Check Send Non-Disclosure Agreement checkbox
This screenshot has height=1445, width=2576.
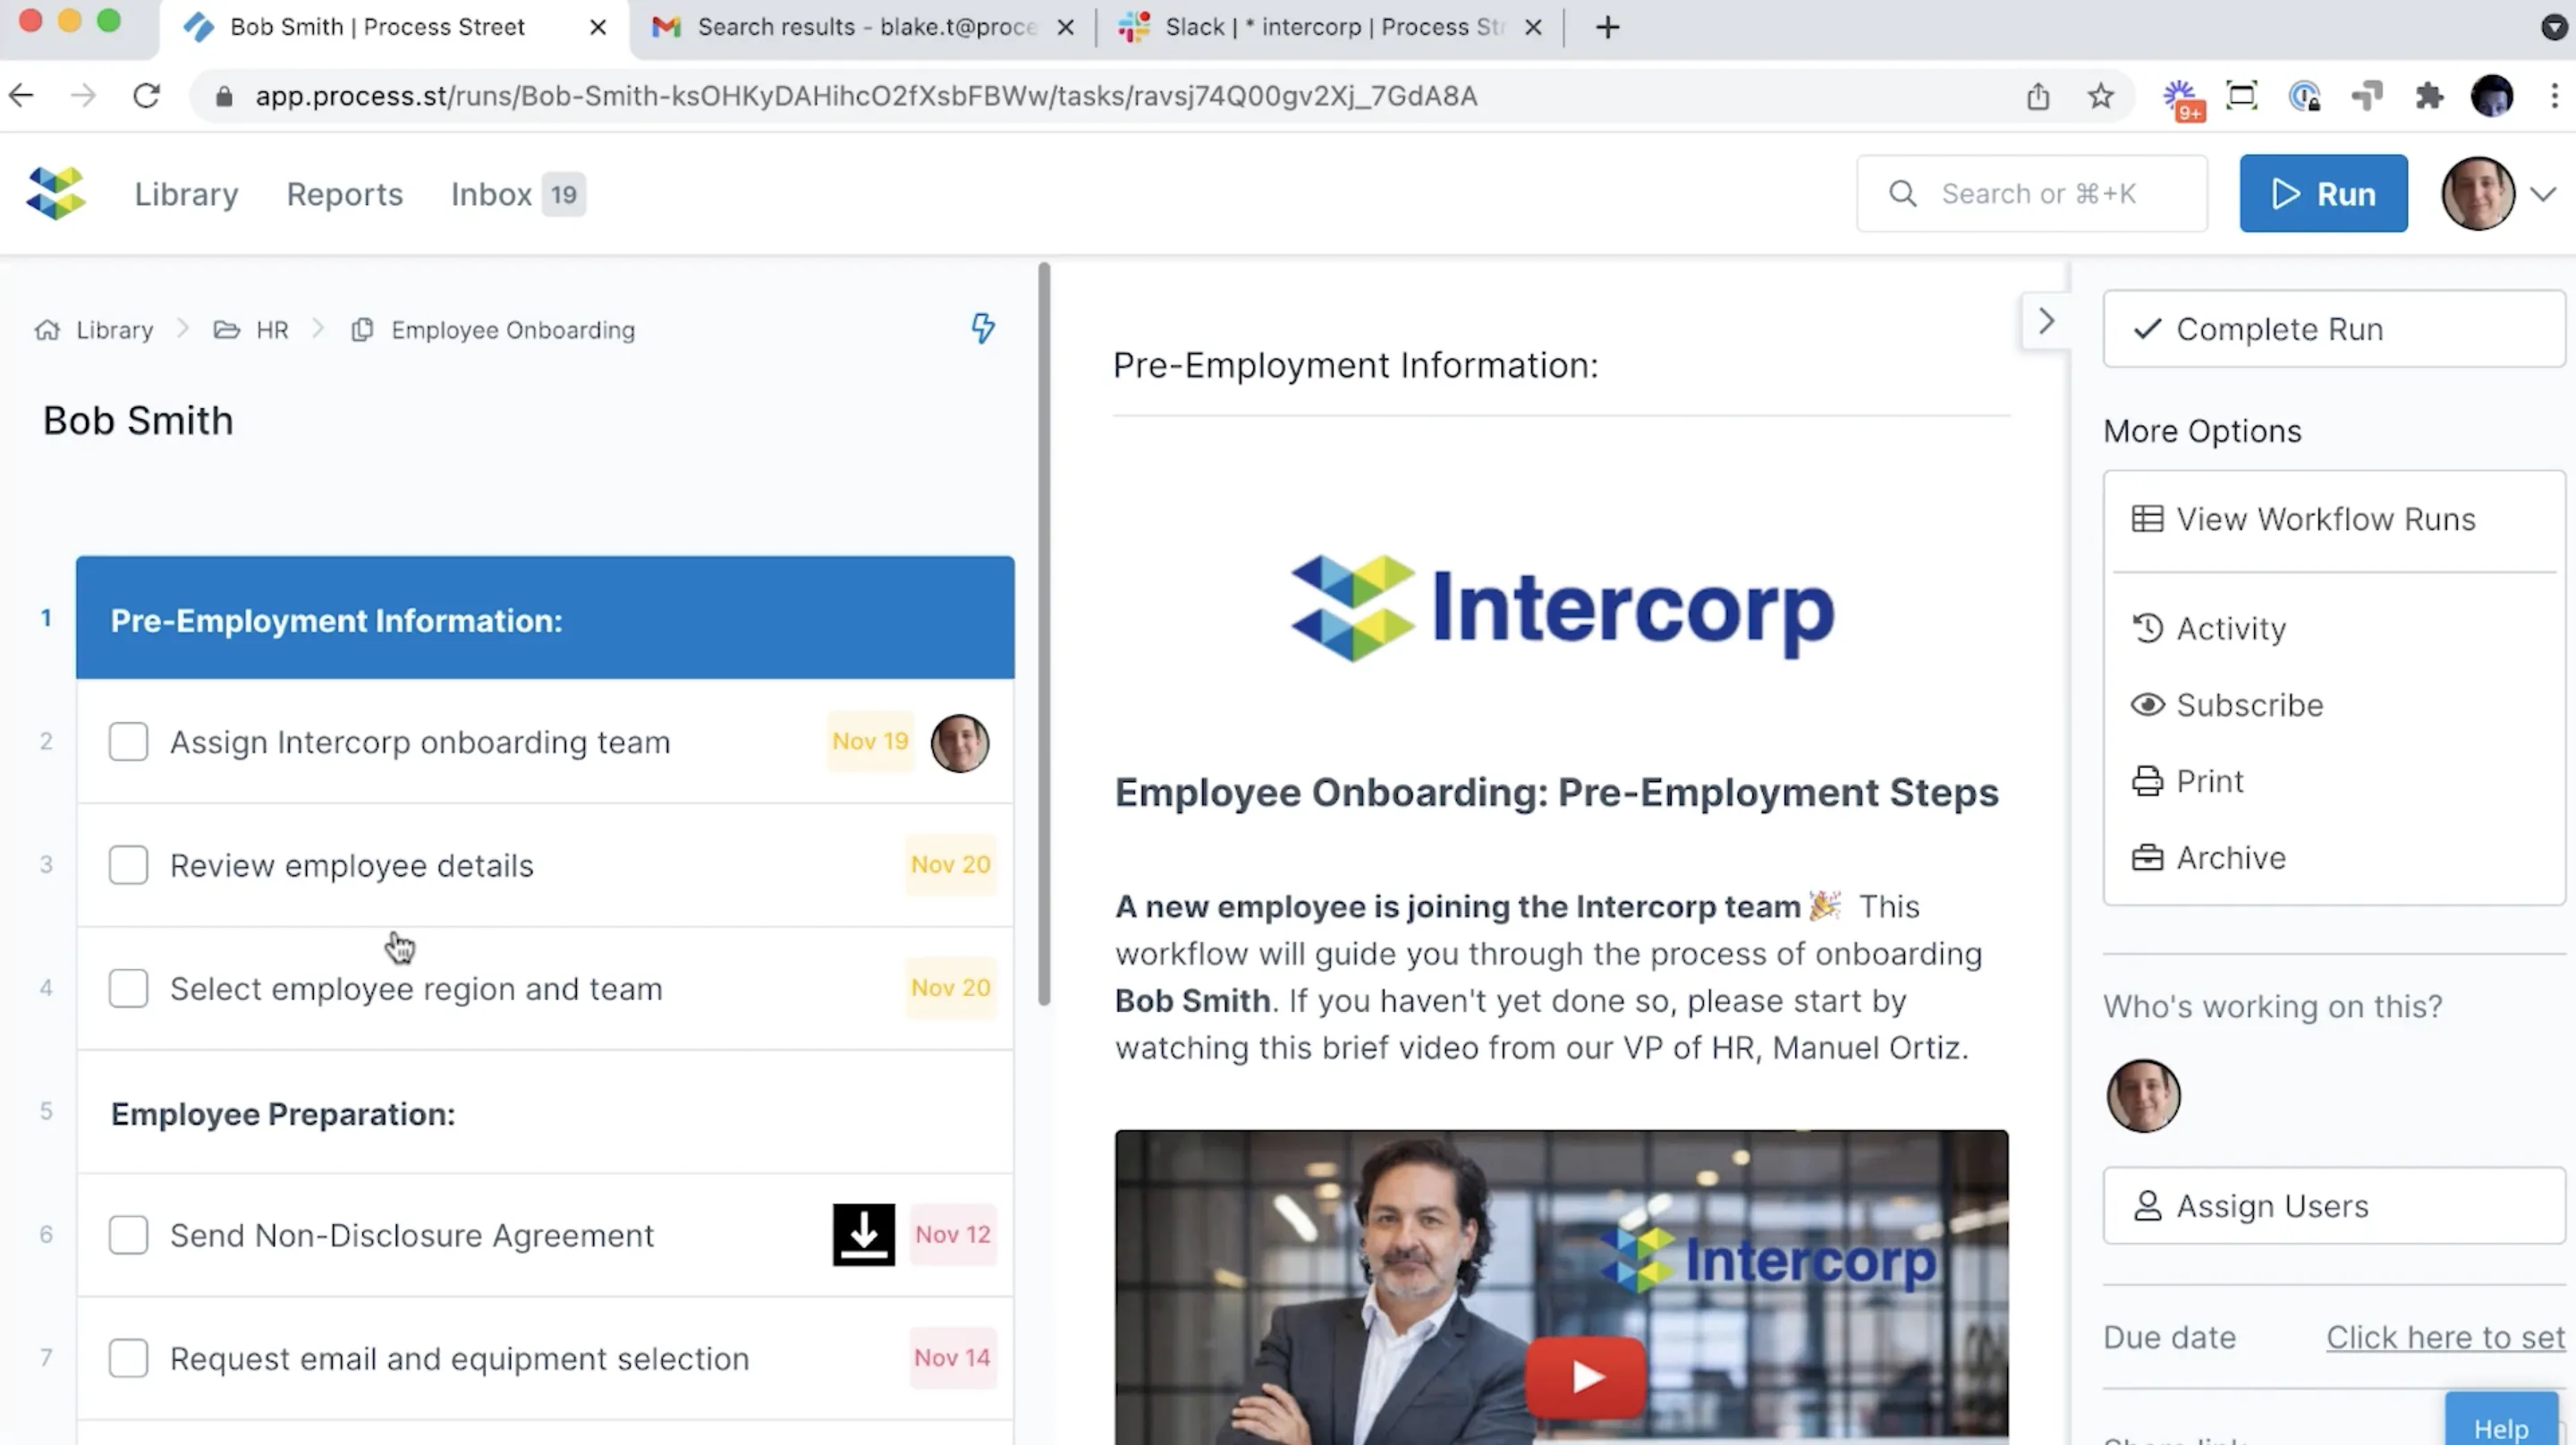[x=128, y=1235]
